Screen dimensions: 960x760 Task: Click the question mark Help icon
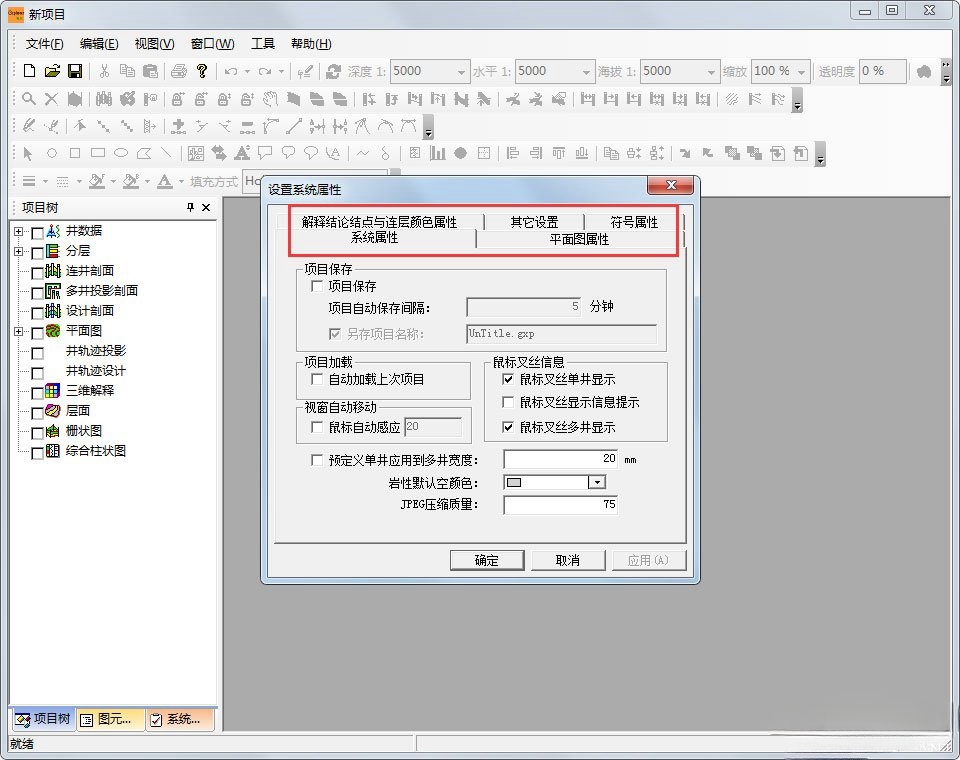click(x=201, y=71)
